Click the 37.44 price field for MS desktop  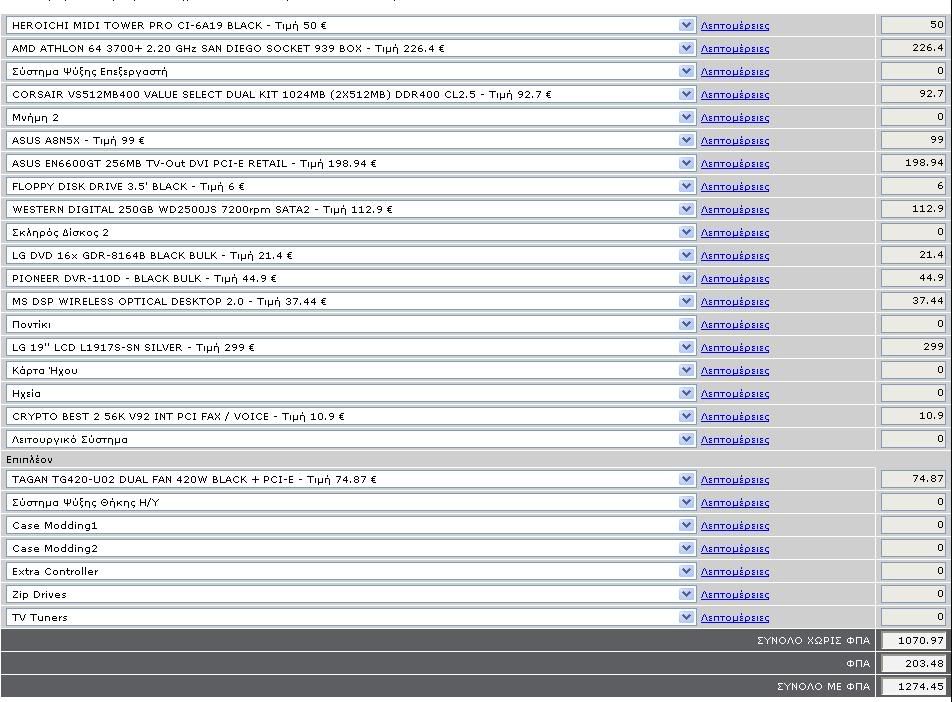913,301
